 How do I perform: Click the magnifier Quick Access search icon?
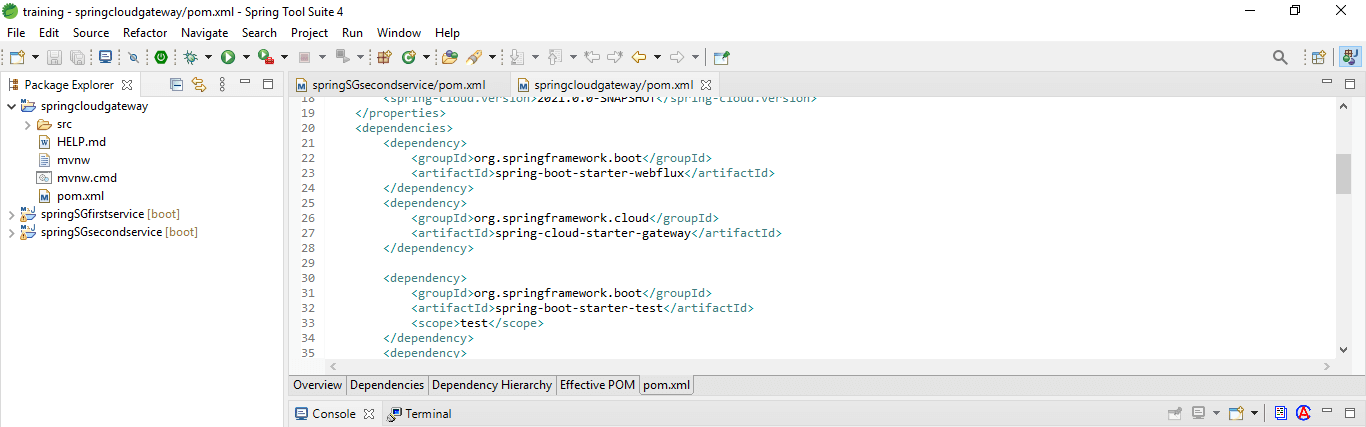point(1280,57)
